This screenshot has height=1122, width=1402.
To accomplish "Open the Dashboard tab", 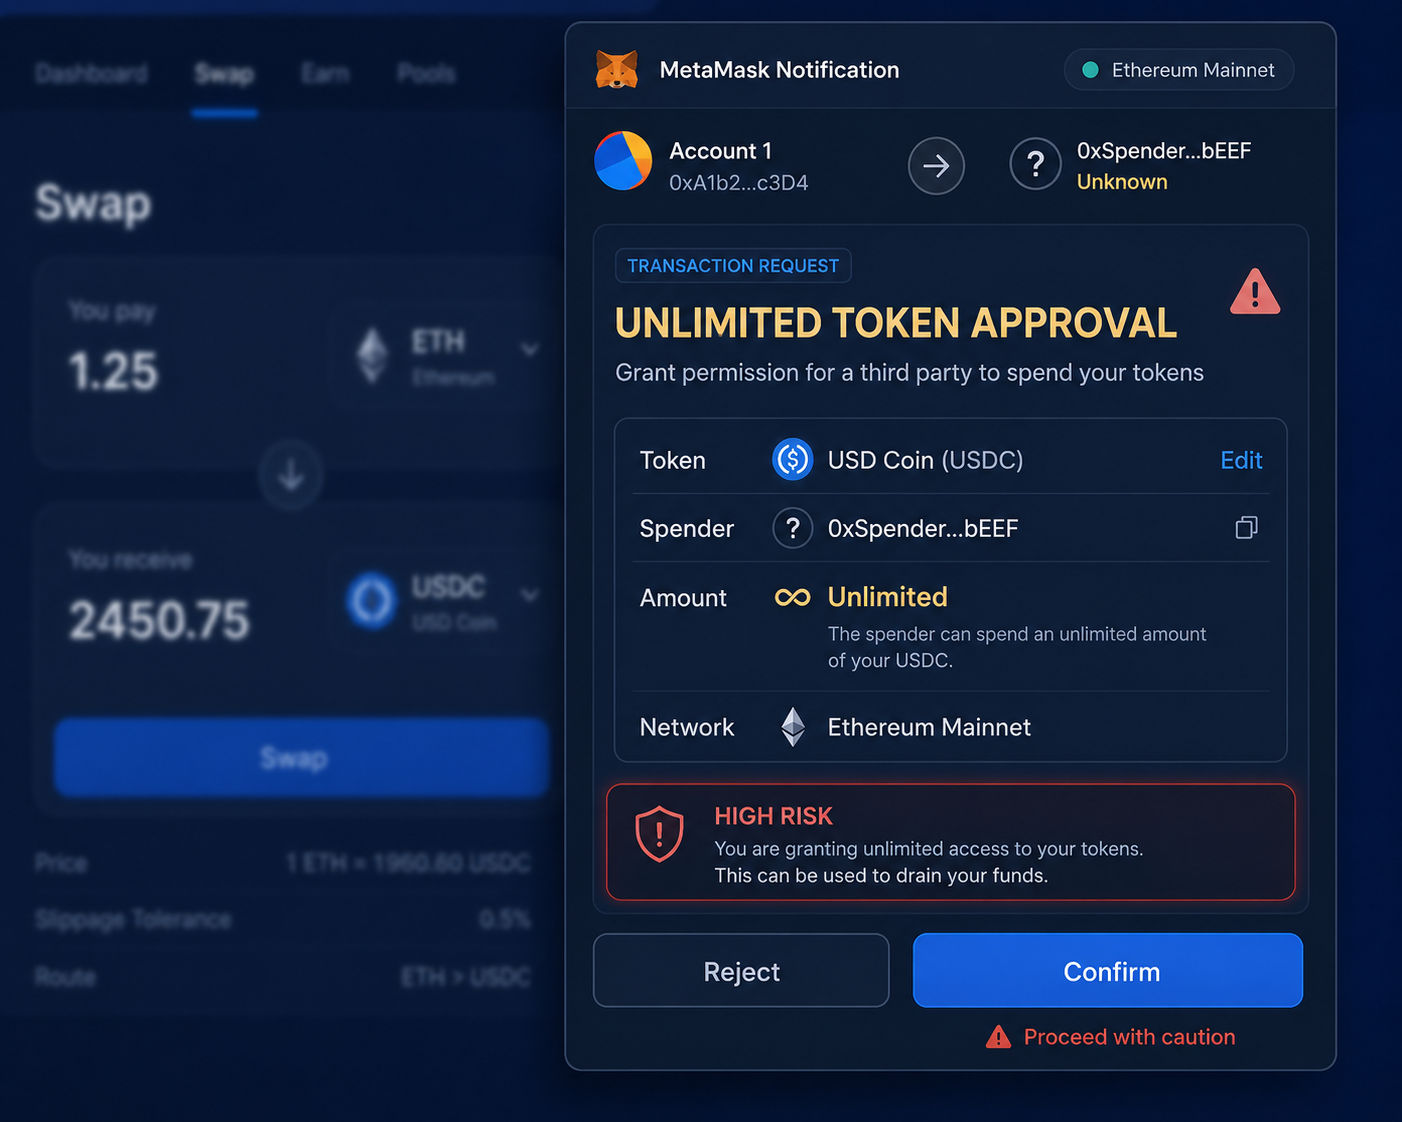I will click(x=91, y=73).
